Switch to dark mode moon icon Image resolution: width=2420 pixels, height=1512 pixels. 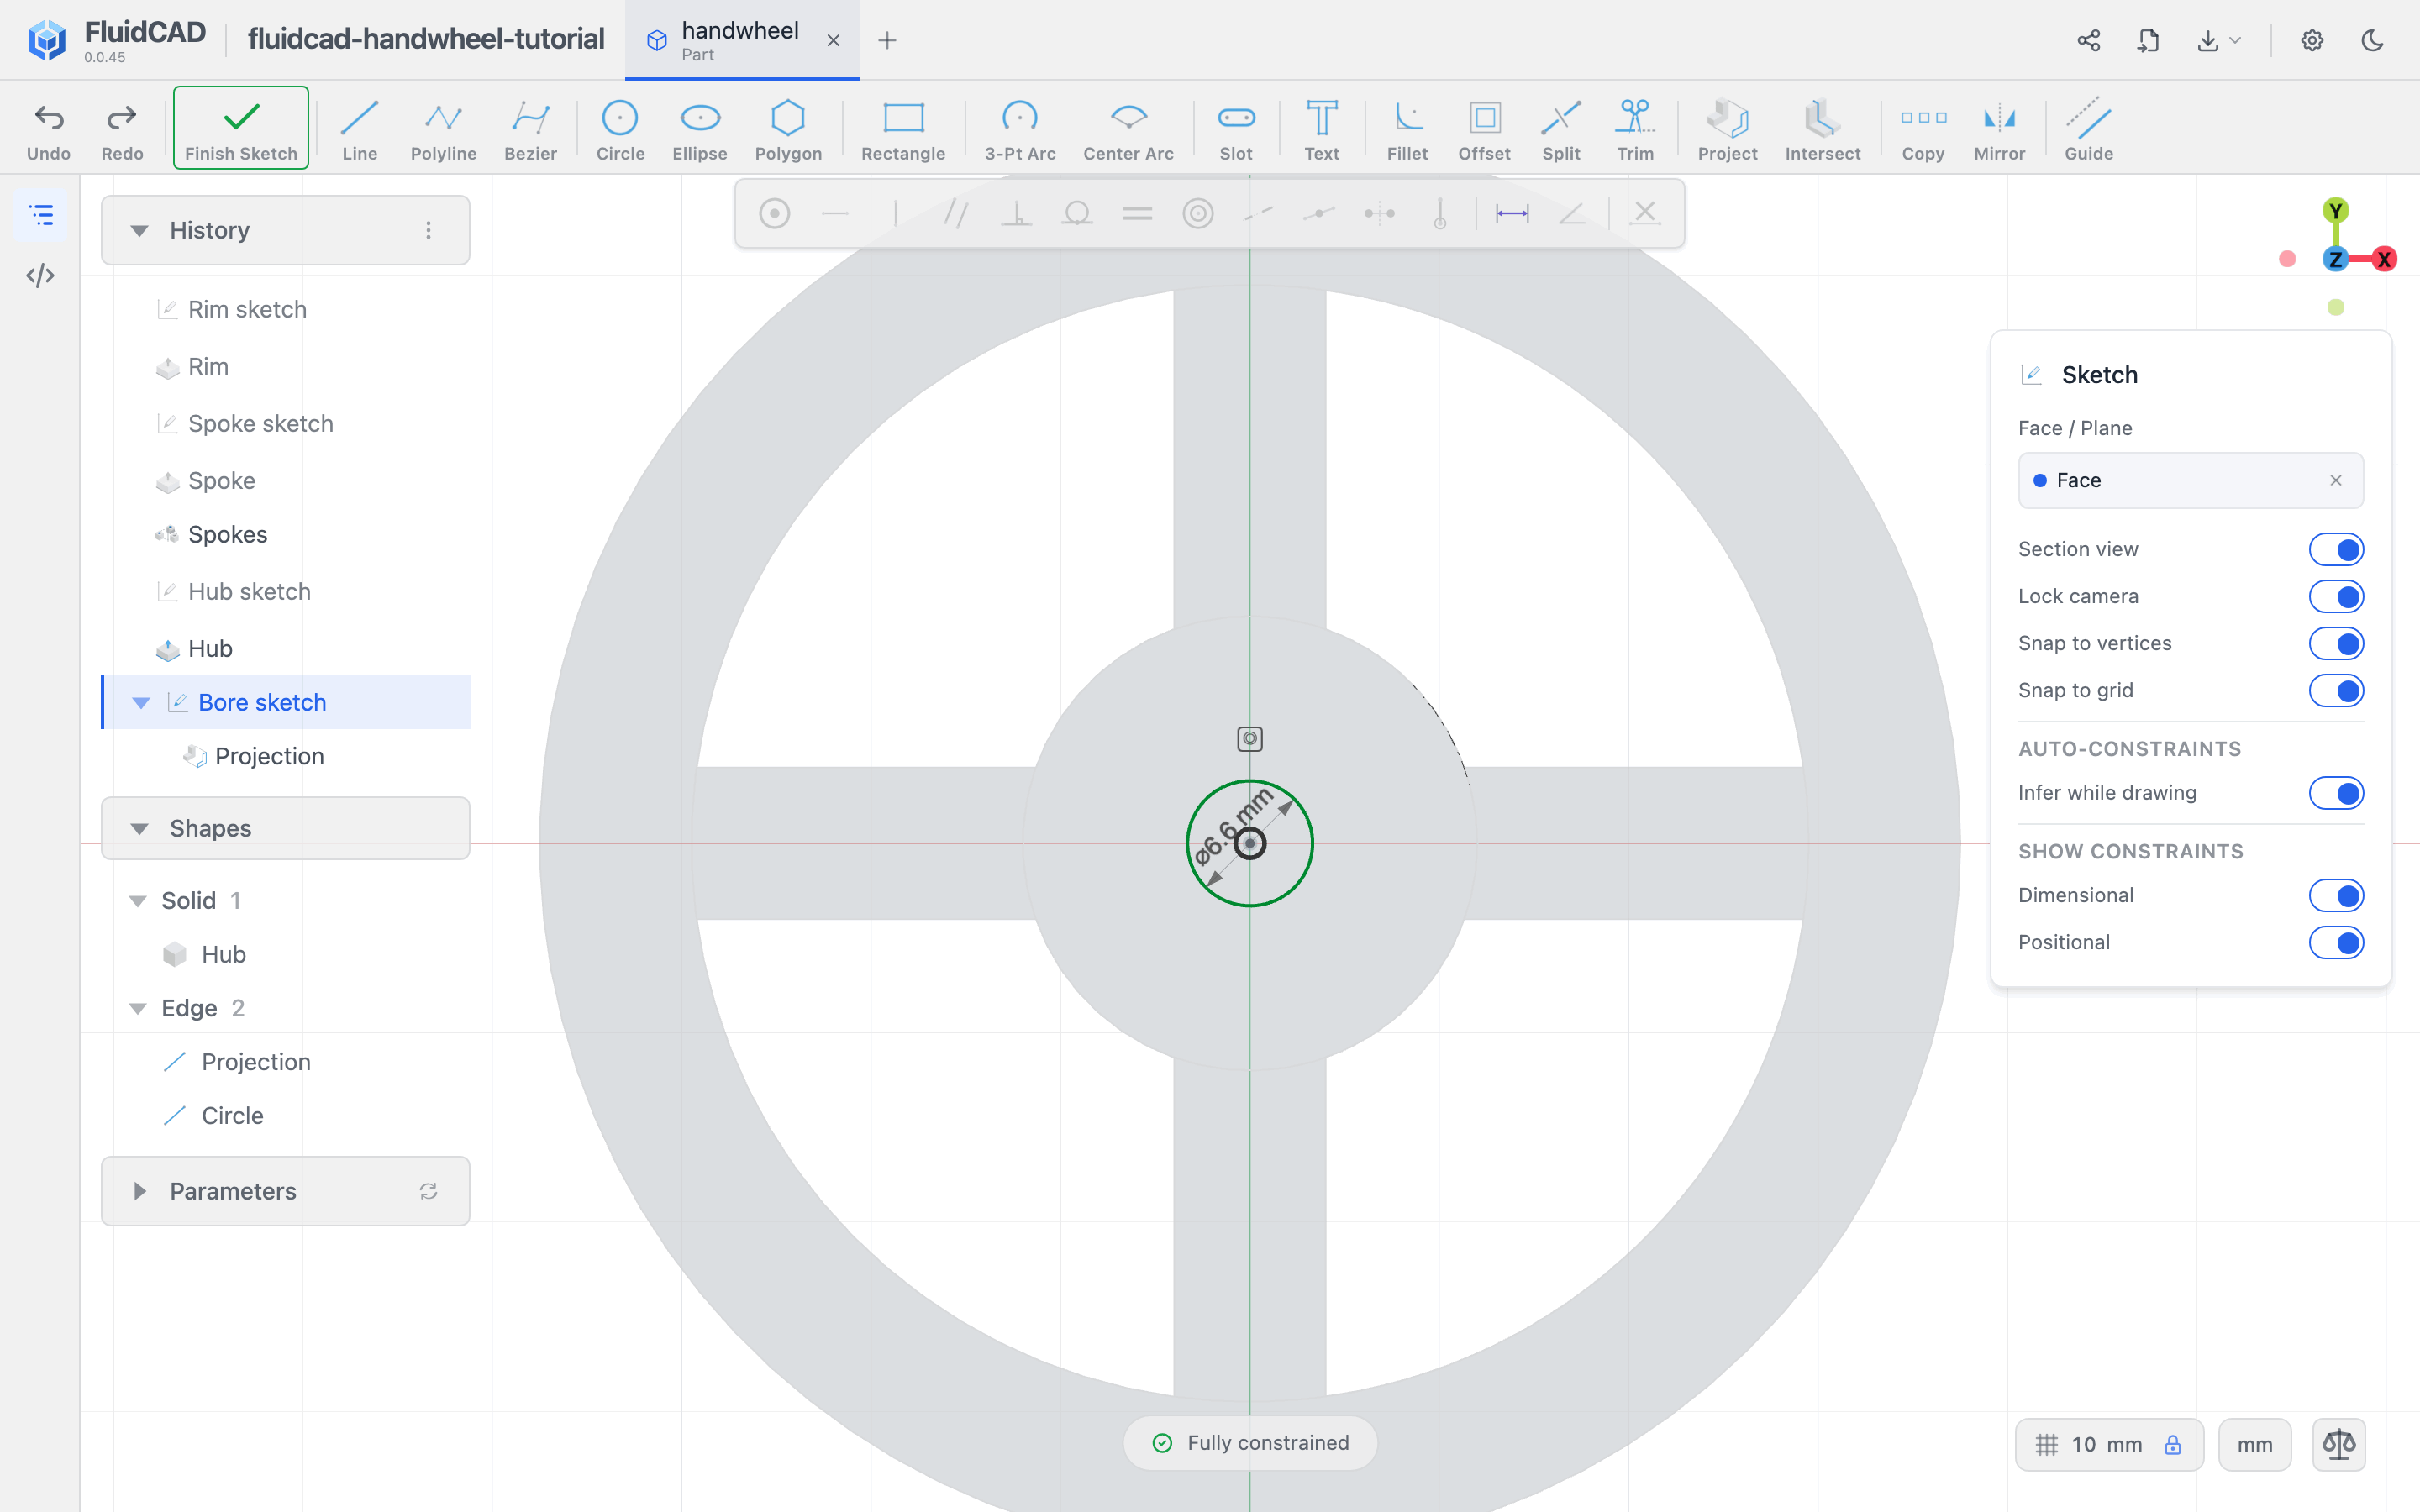coord(2372,40)
